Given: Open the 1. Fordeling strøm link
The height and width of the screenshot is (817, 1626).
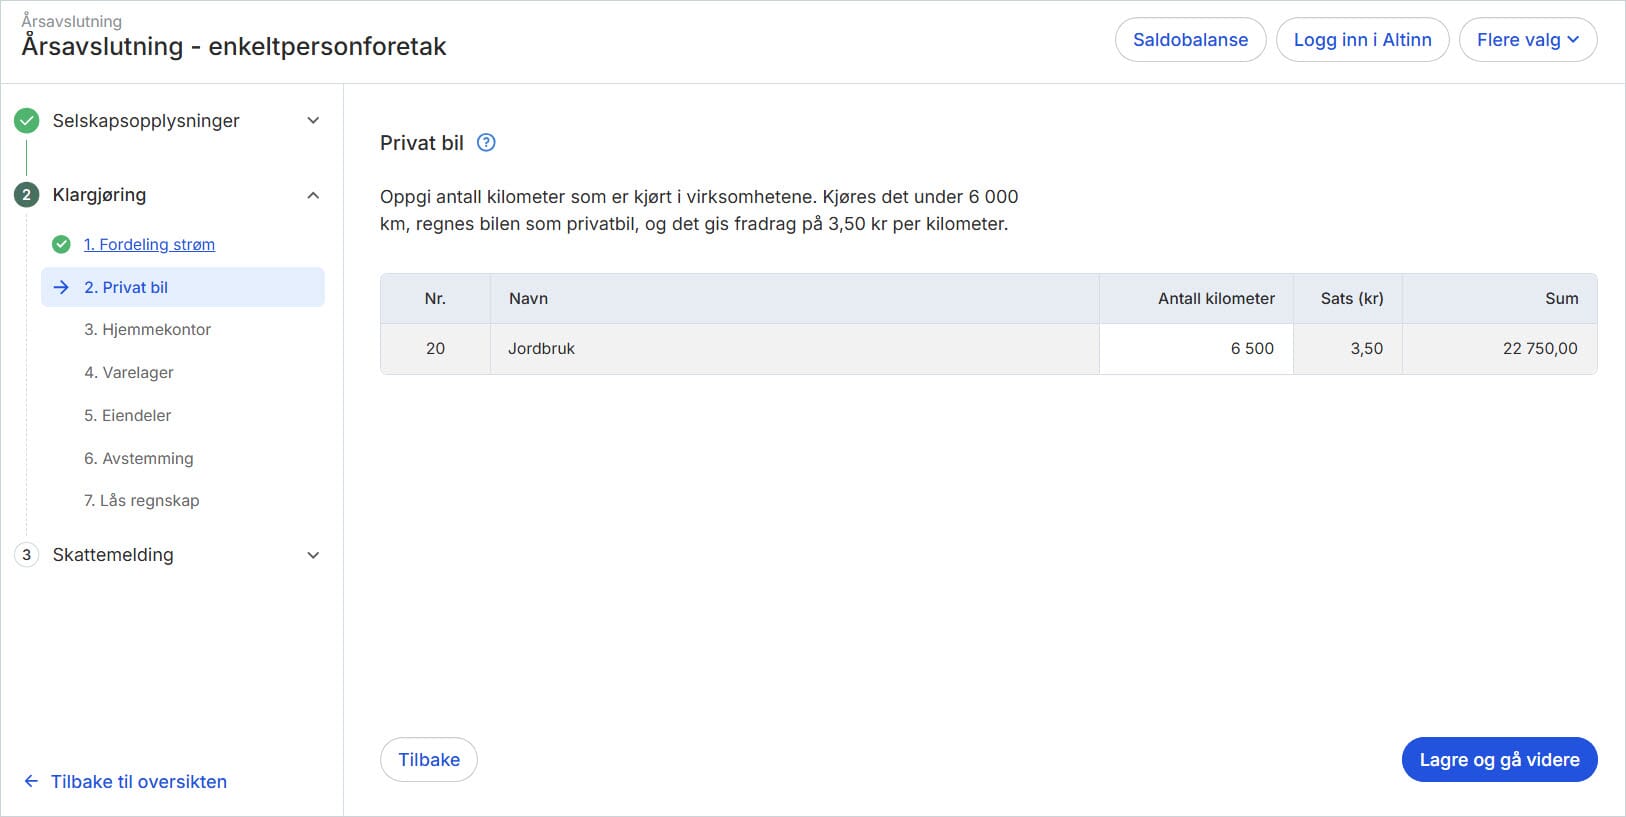Looking at the screenshot, I should click(x=149, y=245).
